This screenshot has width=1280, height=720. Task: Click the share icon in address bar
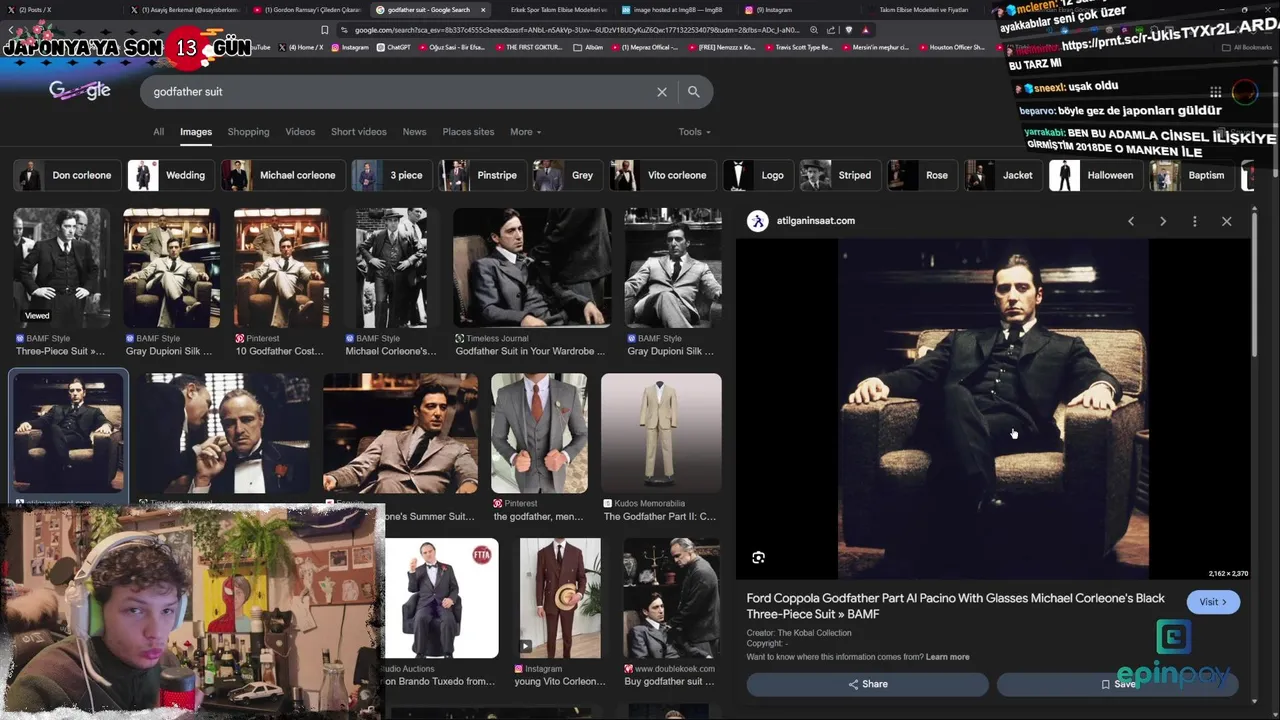[x=830, y=30]
